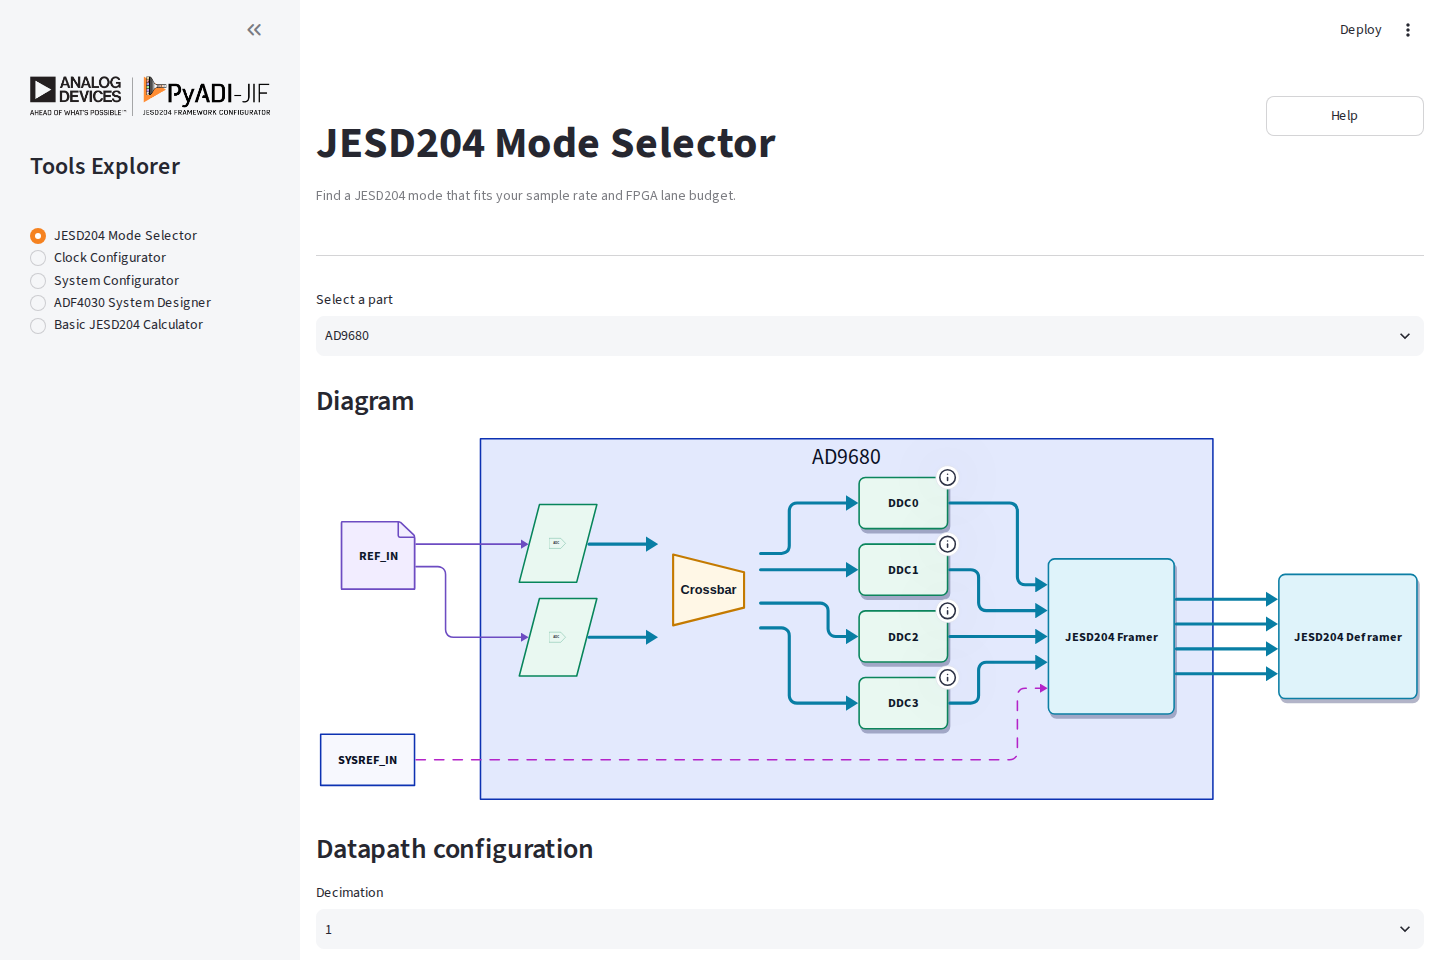Click the JESD204 Deframer block
The image size is (1440, 960).
click(x=1348, y=637)
